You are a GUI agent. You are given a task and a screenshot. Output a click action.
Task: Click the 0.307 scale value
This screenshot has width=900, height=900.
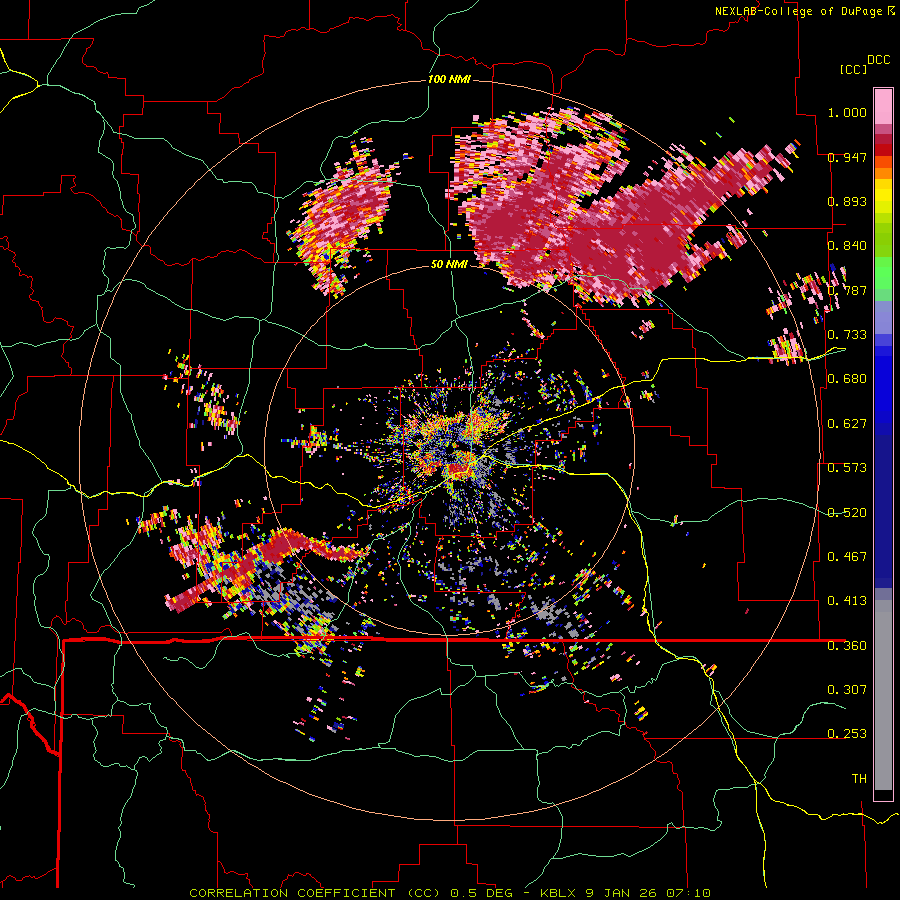(847, 690)
